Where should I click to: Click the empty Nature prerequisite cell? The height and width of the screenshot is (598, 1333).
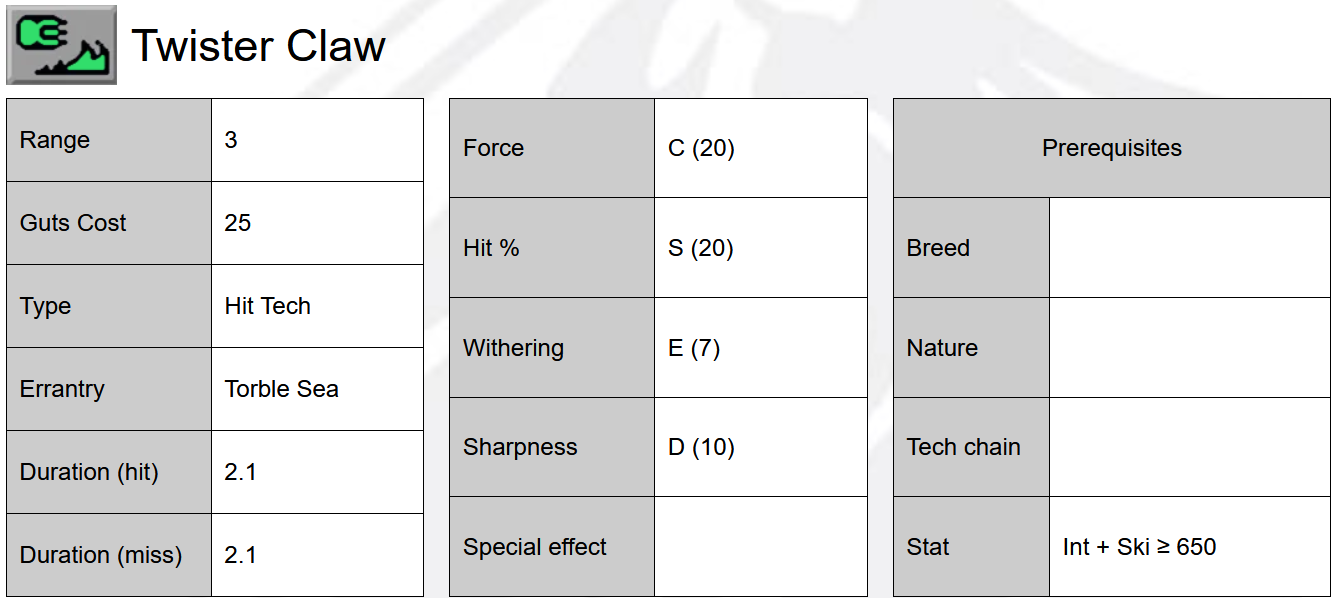click(x=1189, y=348)
